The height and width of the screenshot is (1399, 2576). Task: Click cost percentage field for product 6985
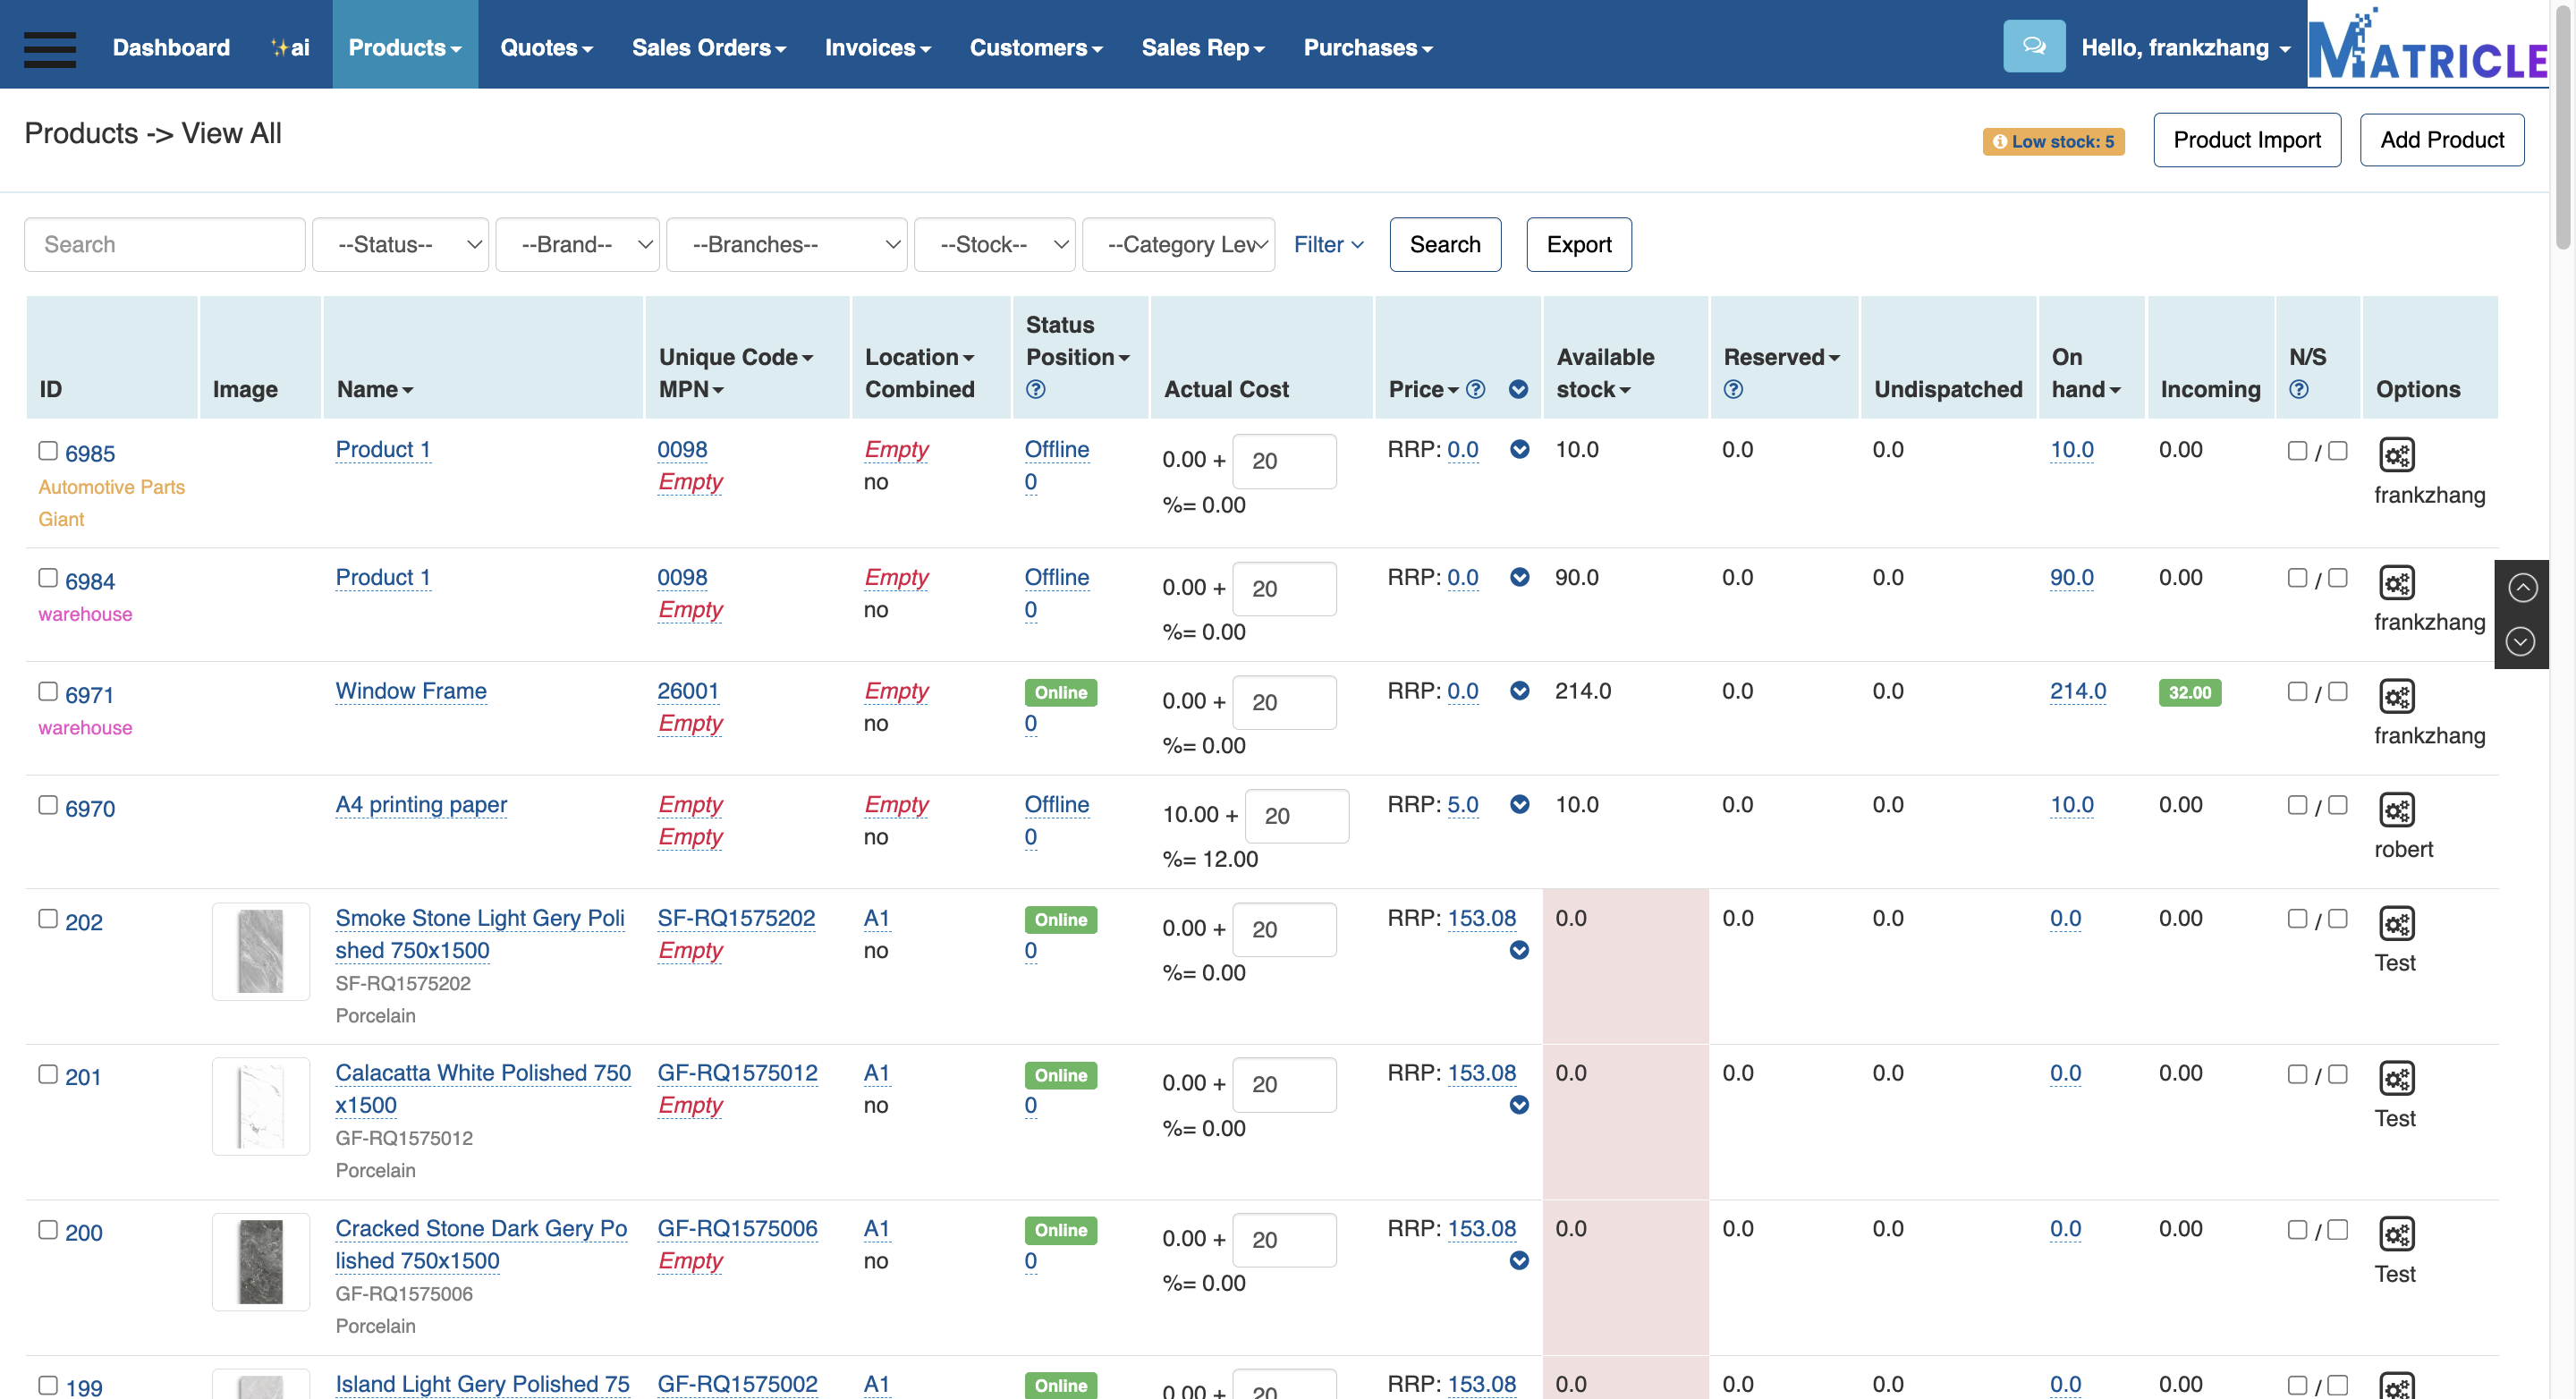(1284, 461)
